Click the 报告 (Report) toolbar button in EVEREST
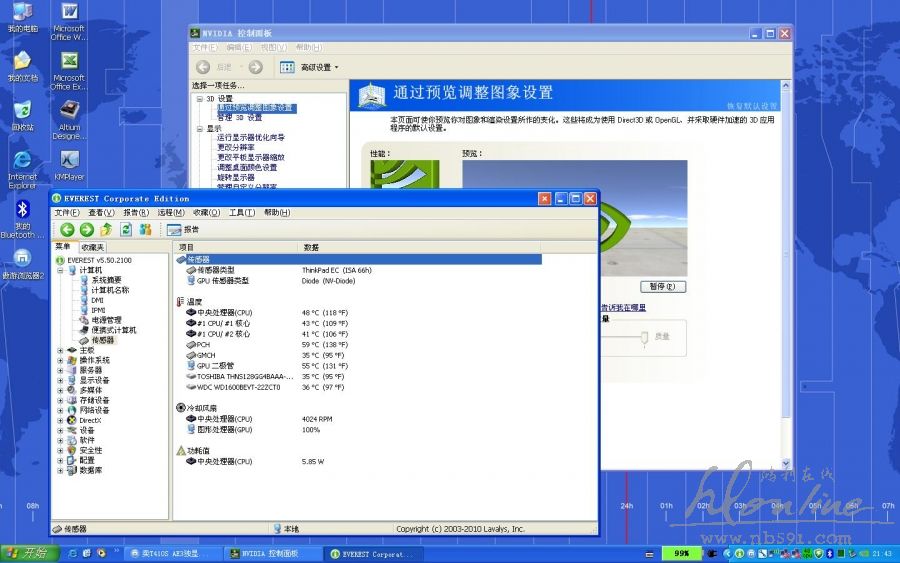The width and height of the screenshot is (900, 563). [x=183, y=230]
